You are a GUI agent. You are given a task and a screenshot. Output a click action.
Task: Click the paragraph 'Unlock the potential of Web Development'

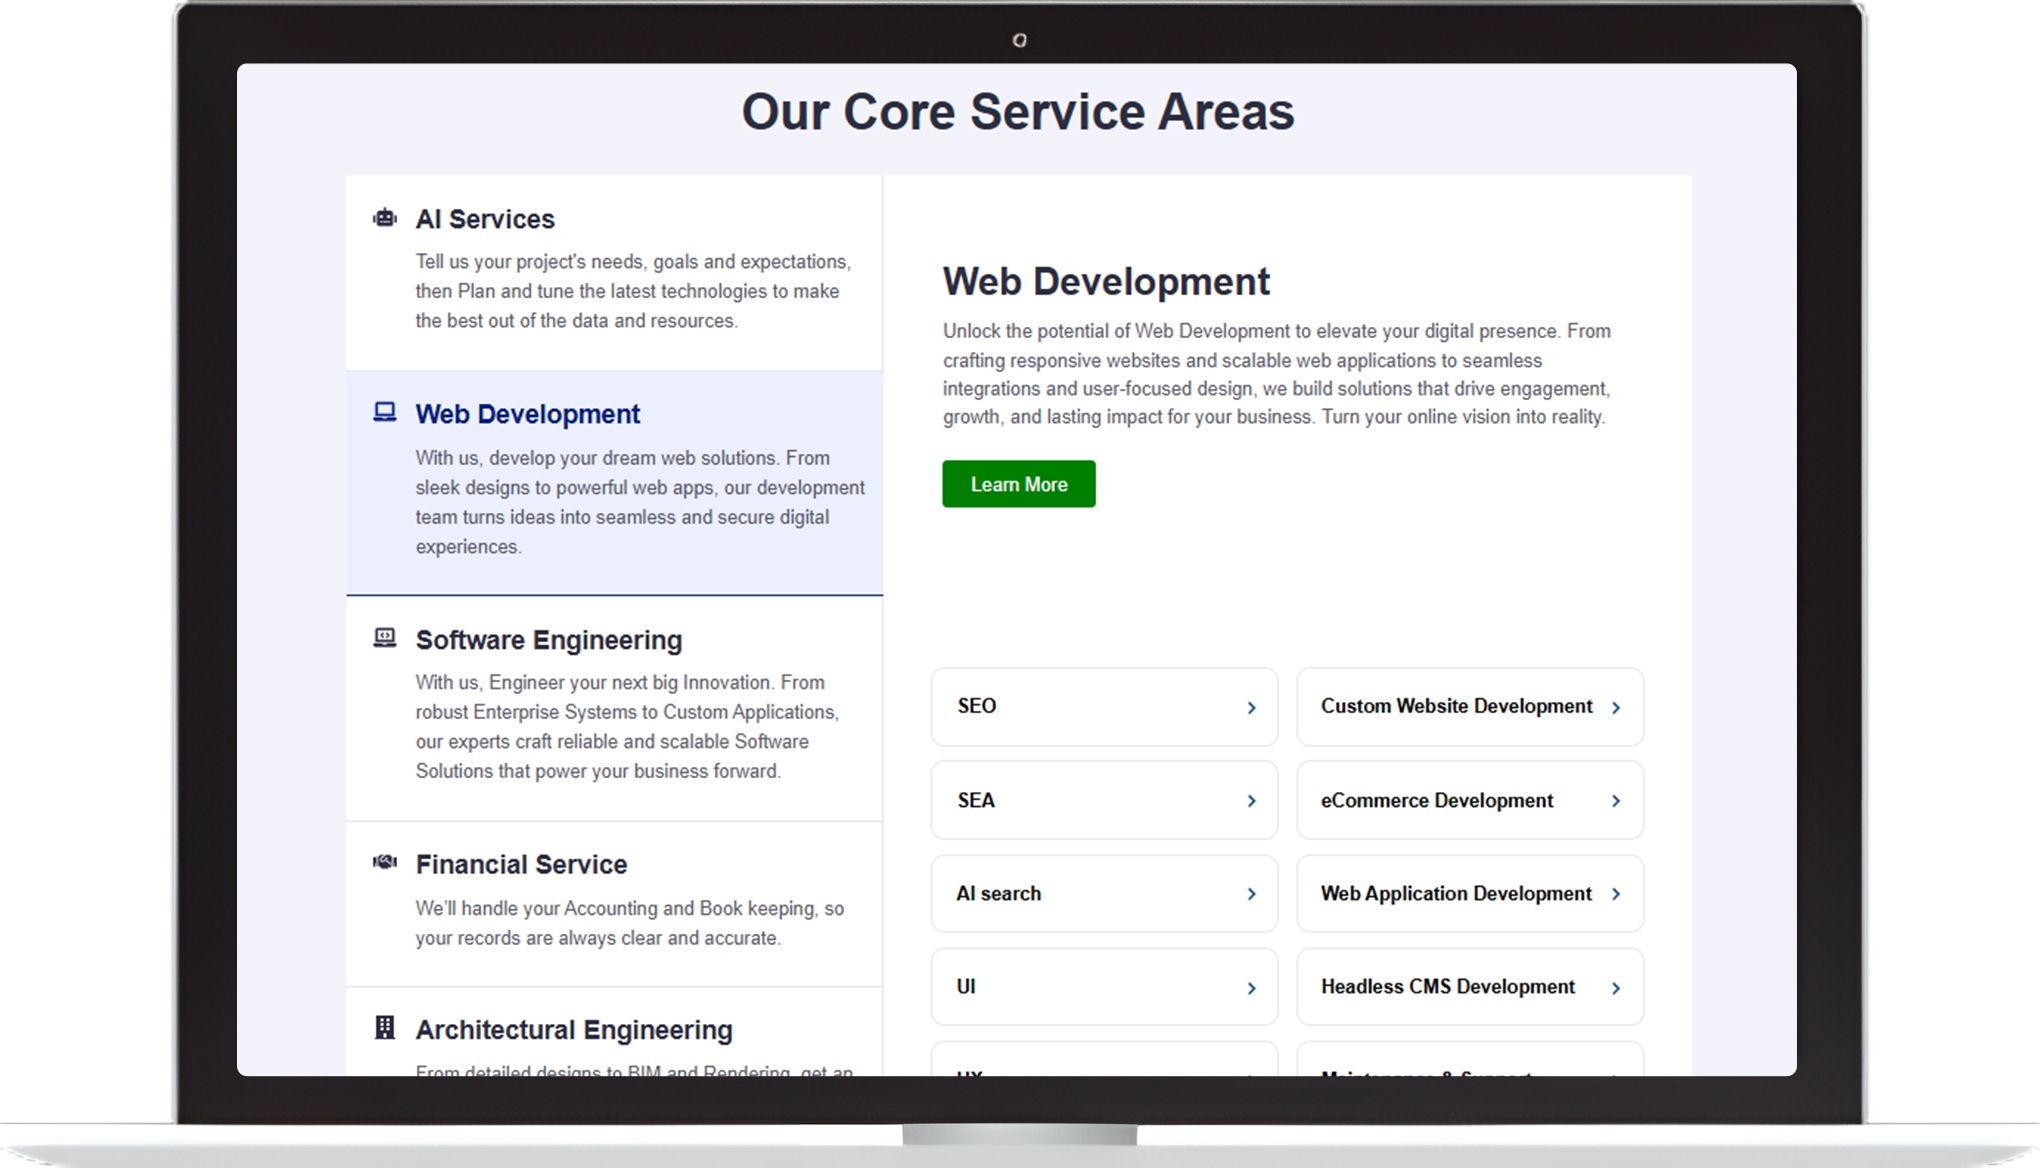click(1277, 374)
